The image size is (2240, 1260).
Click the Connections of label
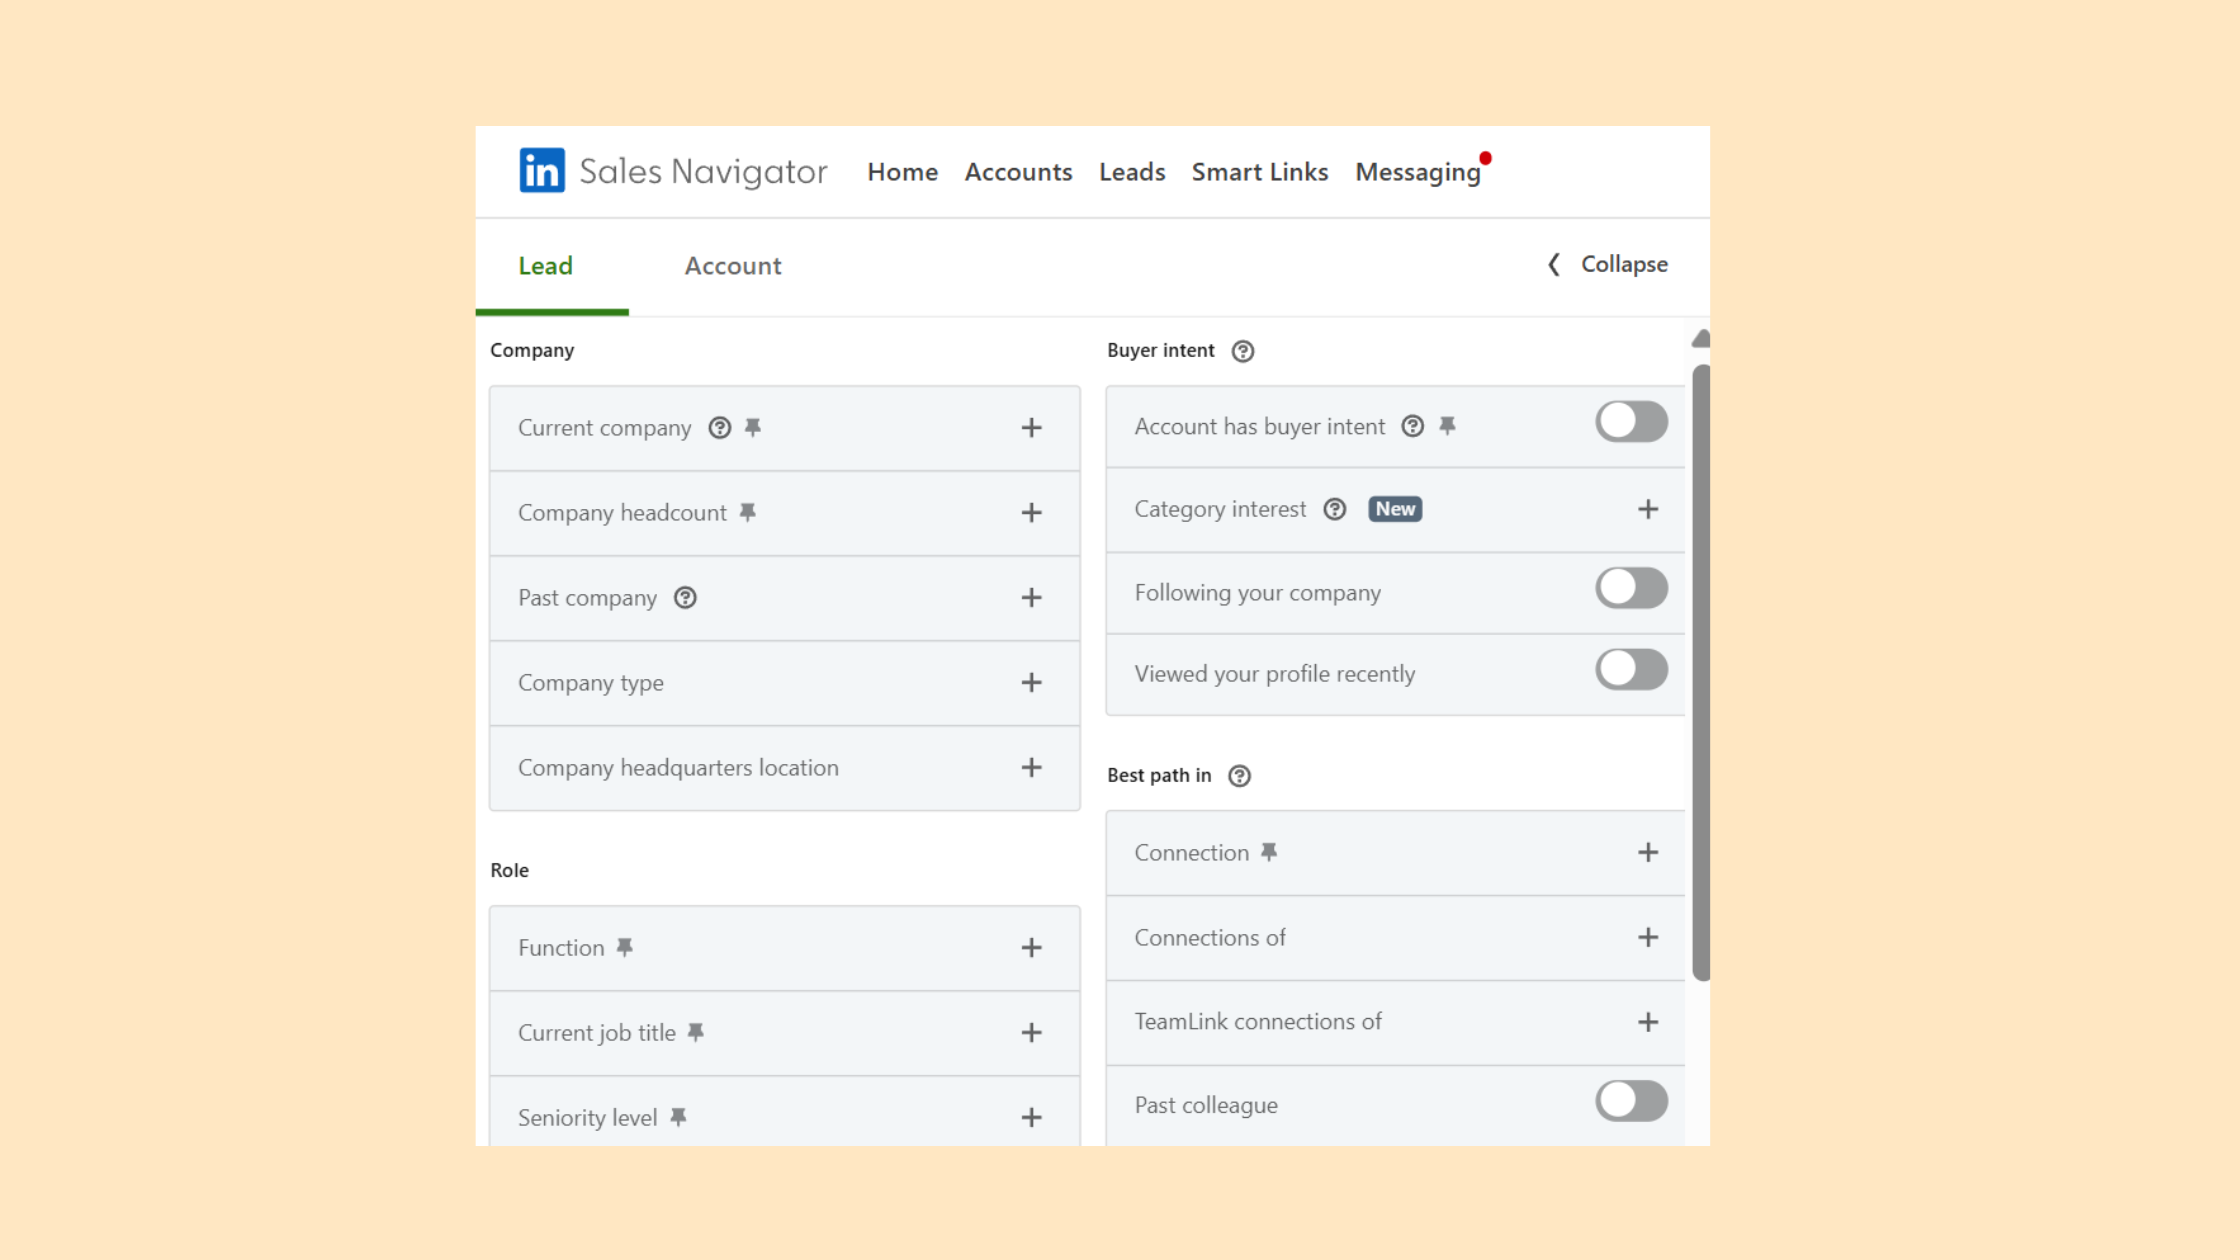click(x=1210, y=937)
